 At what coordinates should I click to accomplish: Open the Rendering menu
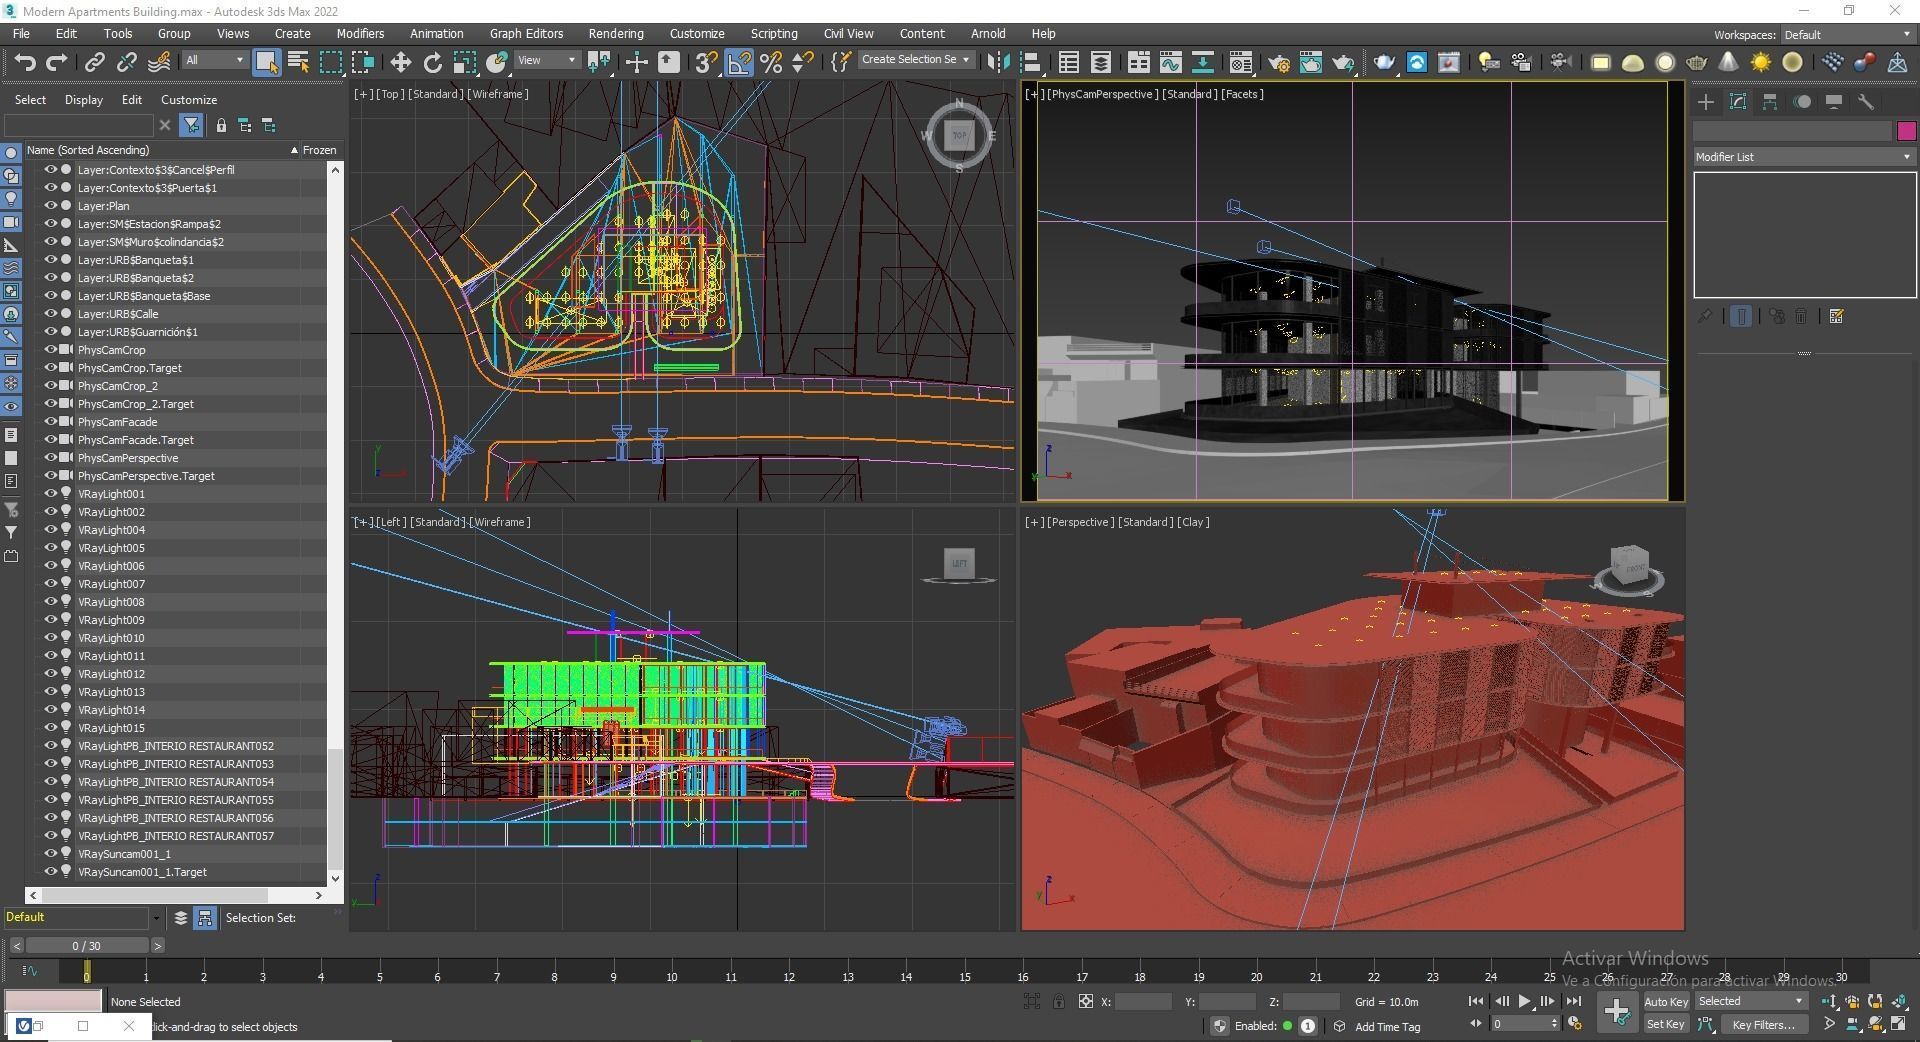[615, 33]
